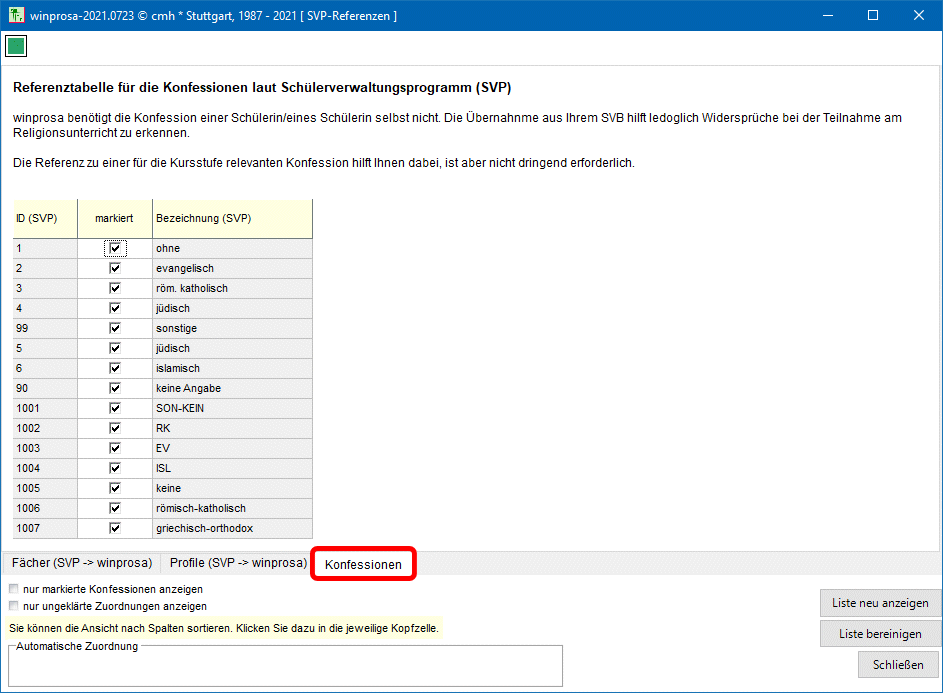Uncheck markiert for griechisch-orthodox row

[115, 528]
